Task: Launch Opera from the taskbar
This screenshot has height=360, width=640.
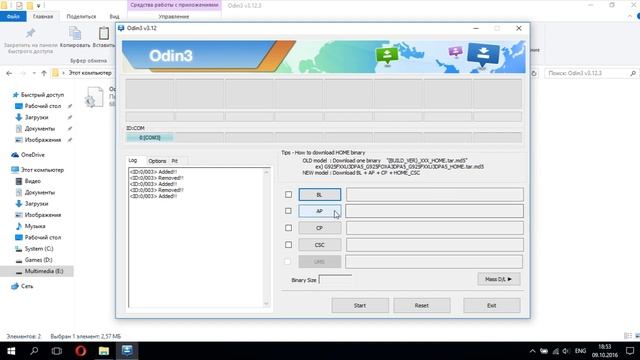Action: click(80, 351)
